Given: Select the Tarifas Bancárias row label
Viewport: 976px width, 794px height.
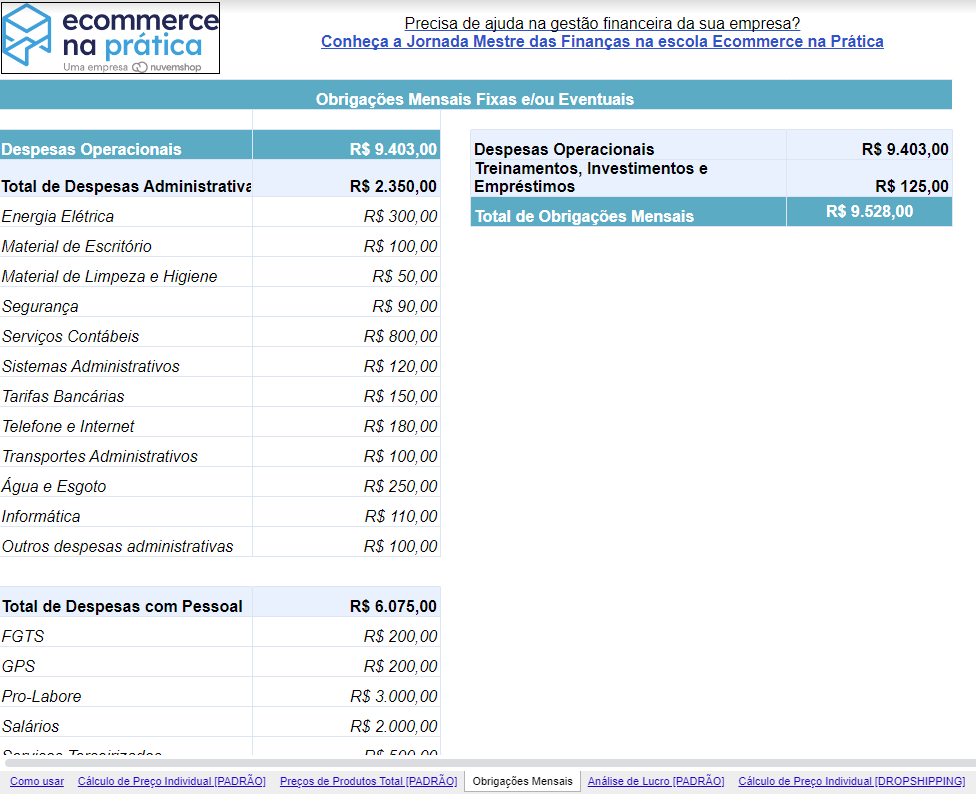Looking at the screenshot, I should [x=126, y=391].
